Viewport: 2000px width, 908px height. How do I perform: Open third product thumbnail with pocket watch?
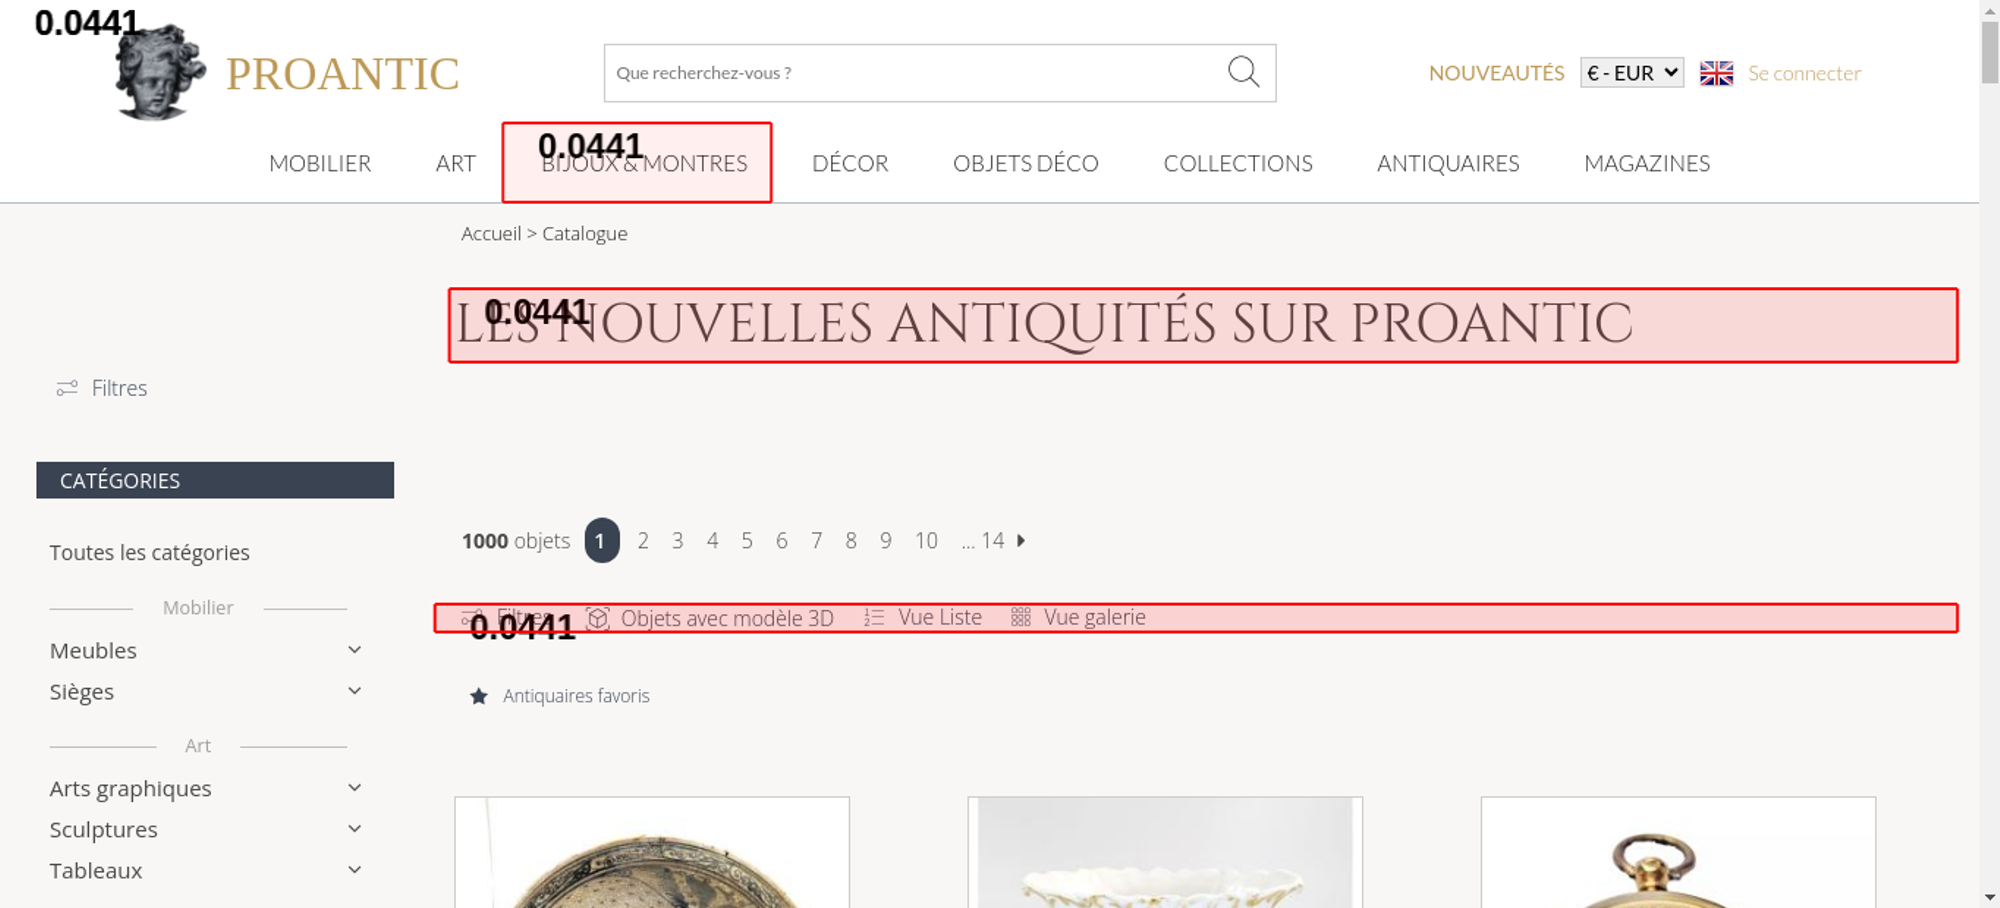click(1678, 853)
